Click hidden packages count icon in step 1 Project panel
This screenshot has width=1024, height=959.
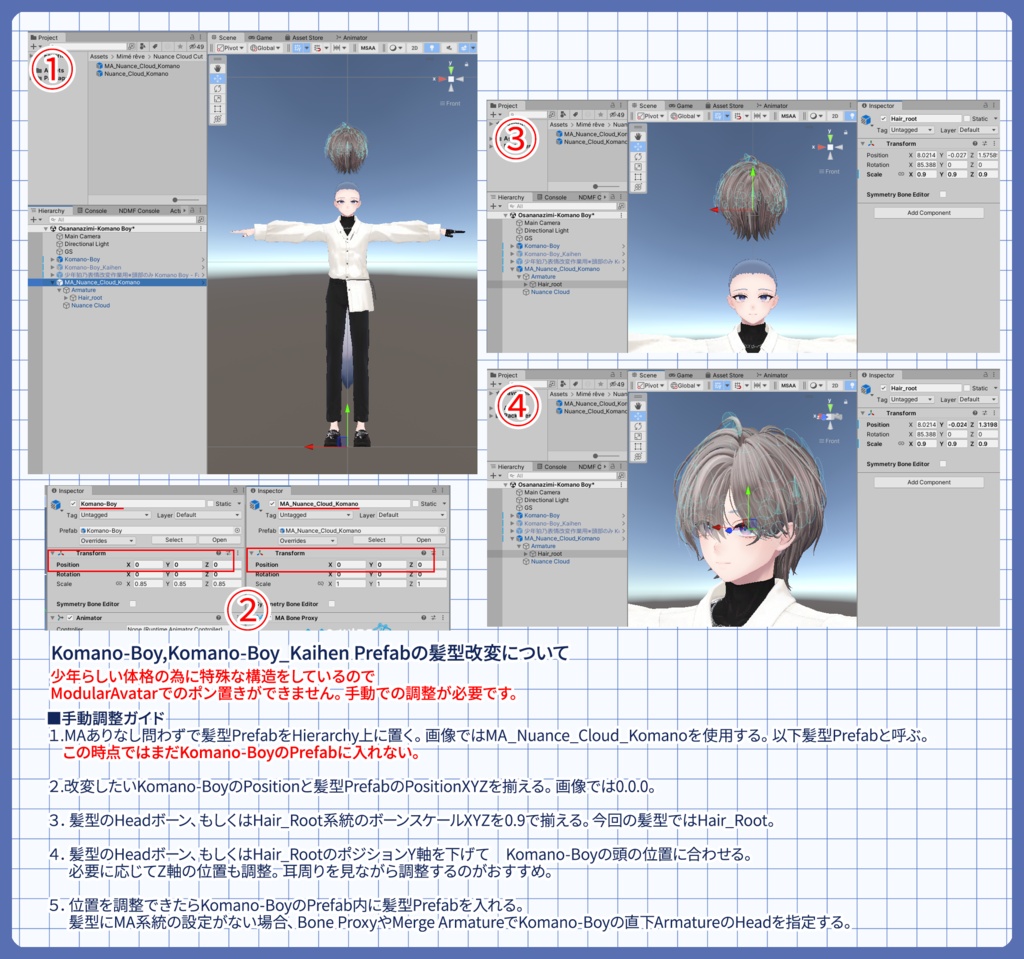(x=197, y=47)
